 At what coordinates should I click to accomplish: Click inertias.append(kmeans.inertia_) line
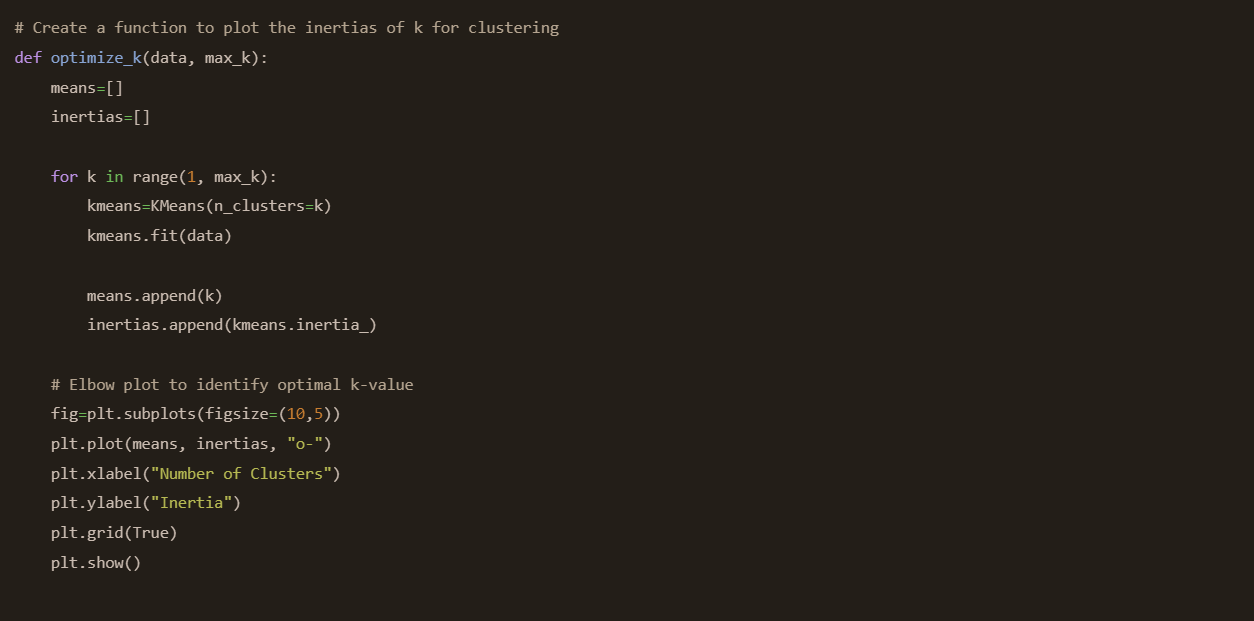(232, 325)
